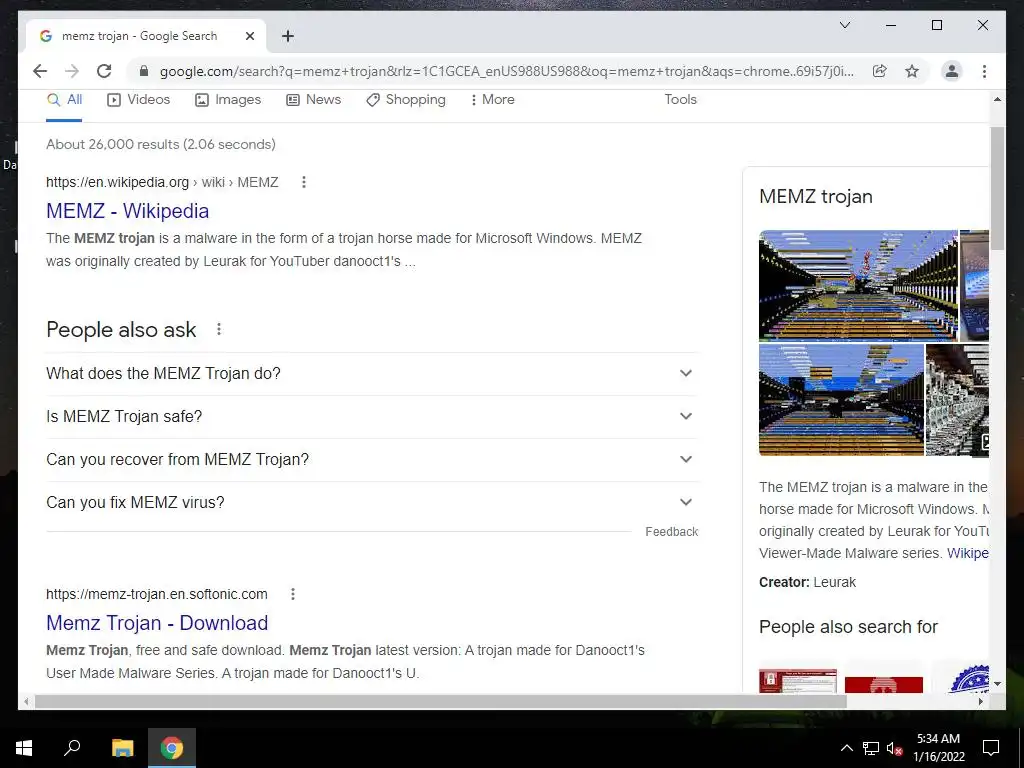Open MEMZ - Wikipedia result link
The image size is (1024, 768).
tap(127, 211)
